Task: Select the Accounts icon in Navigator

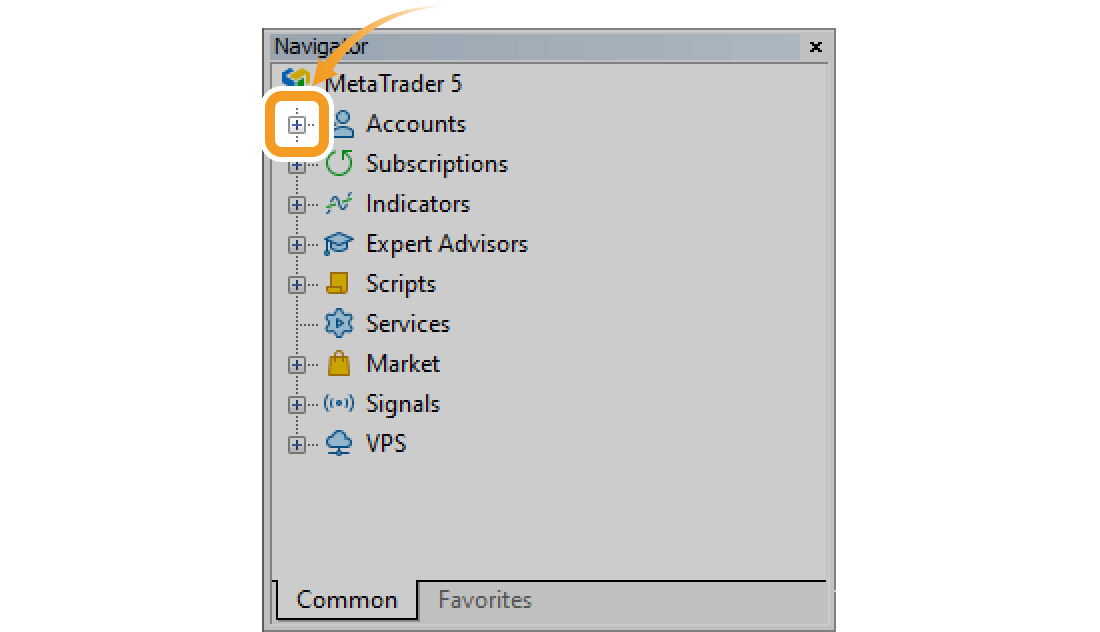Action: 340,124
